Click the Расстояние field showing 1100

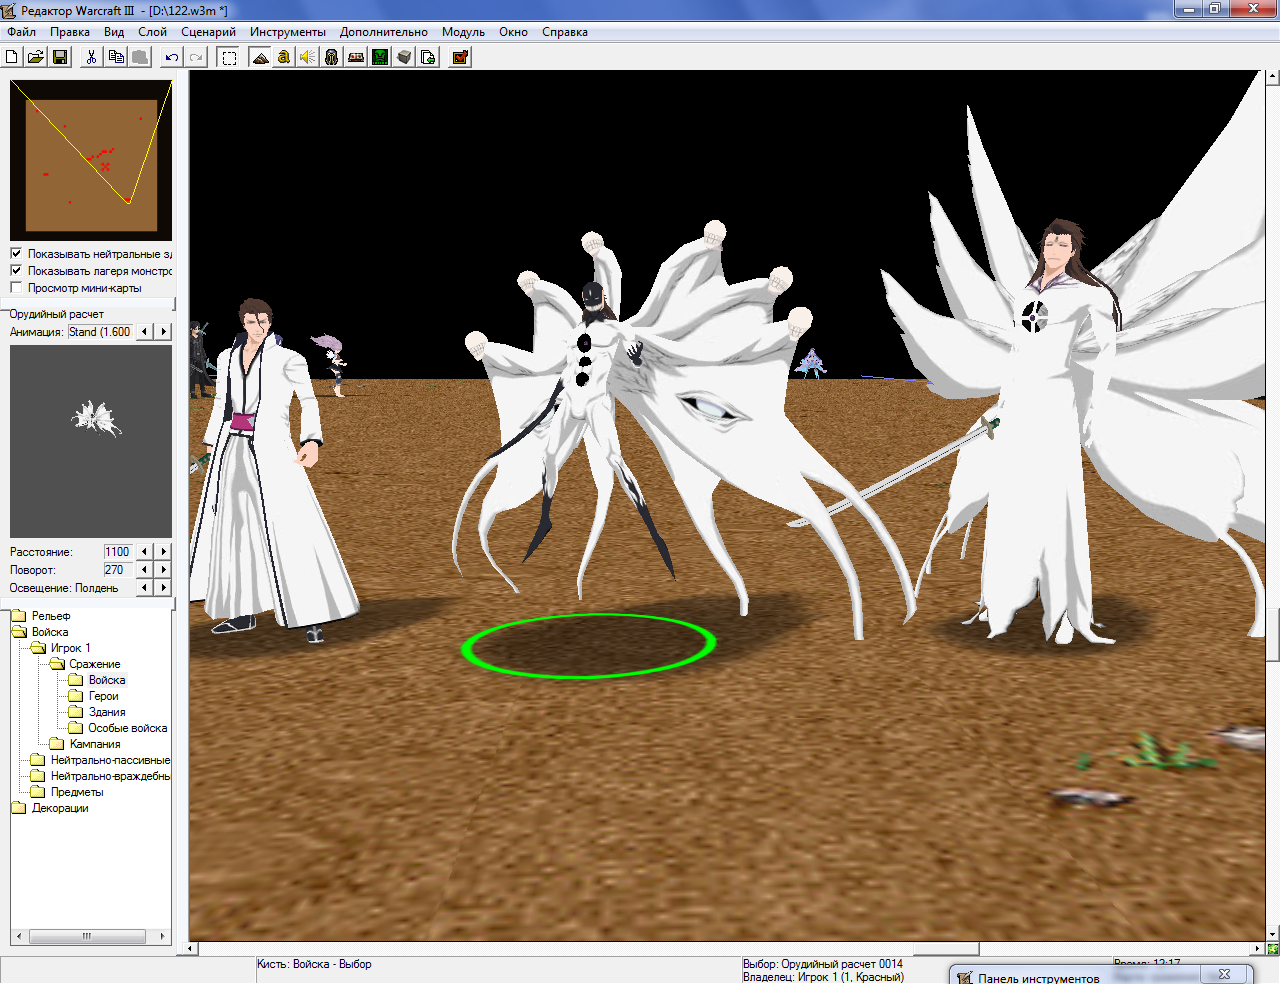pos(118,552)
